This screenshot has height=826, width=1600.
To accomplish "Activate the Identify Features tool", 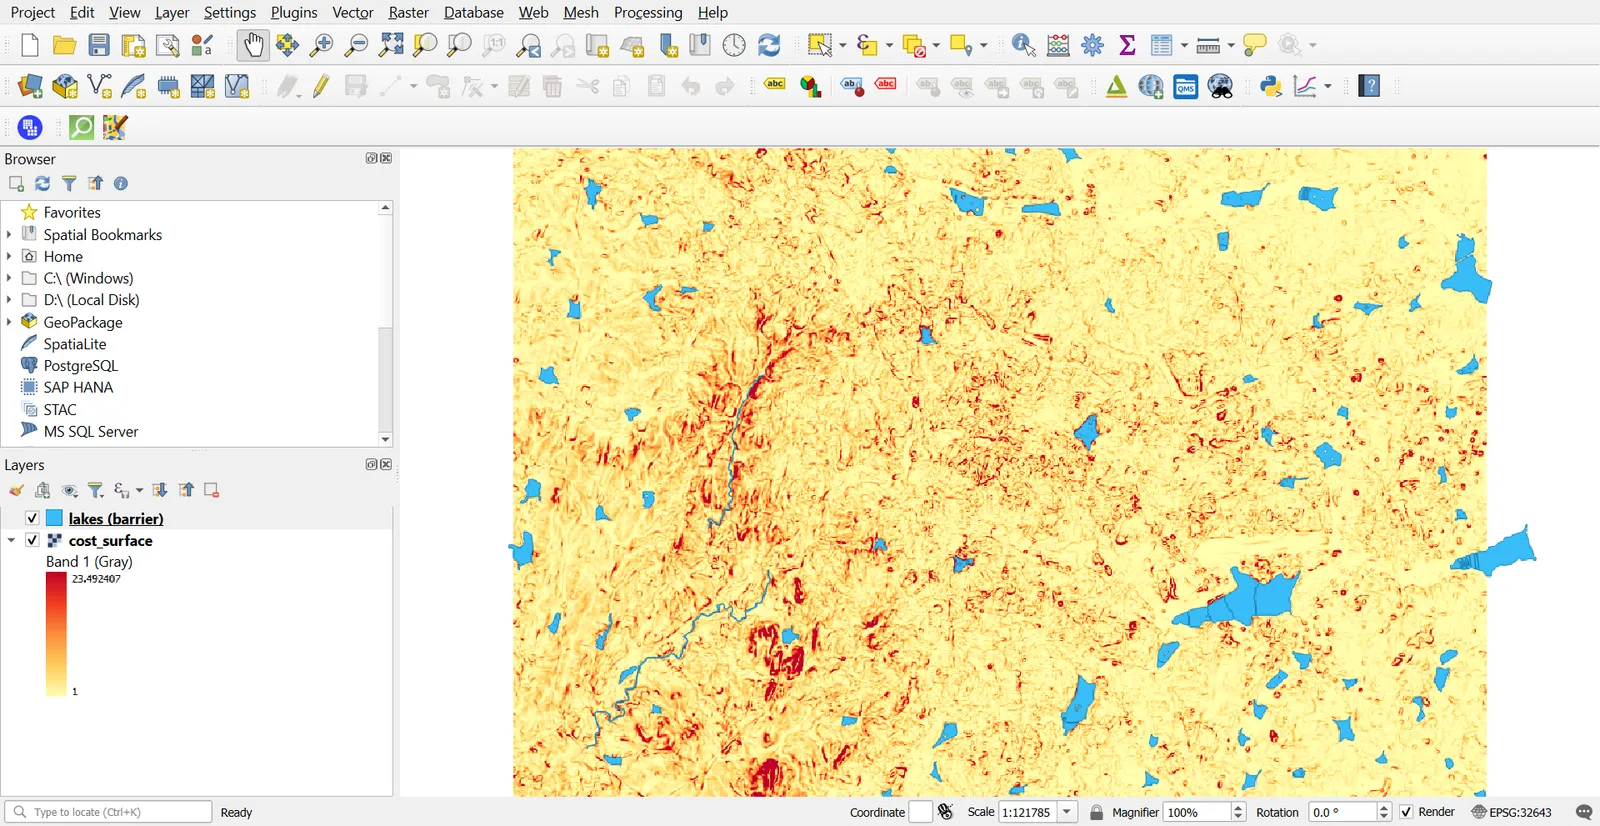I will pos(1023,45).
